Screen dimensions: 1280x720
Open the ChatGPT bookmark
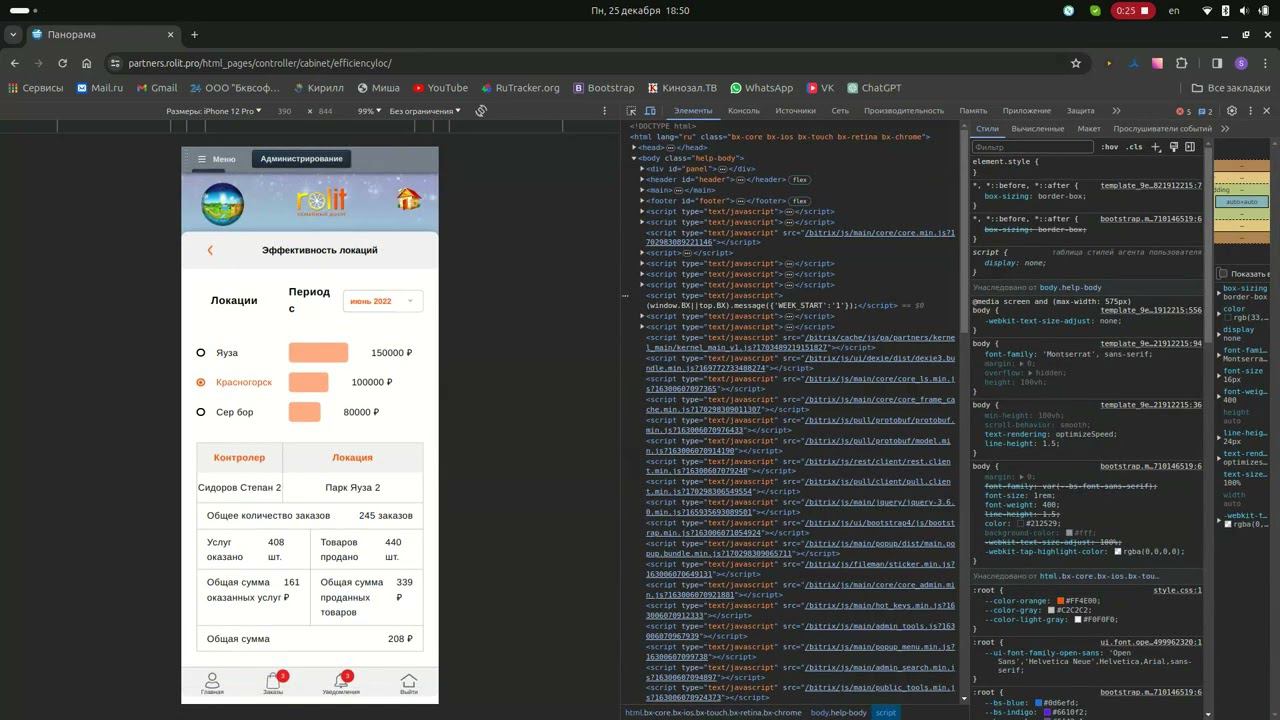(874, 88)
